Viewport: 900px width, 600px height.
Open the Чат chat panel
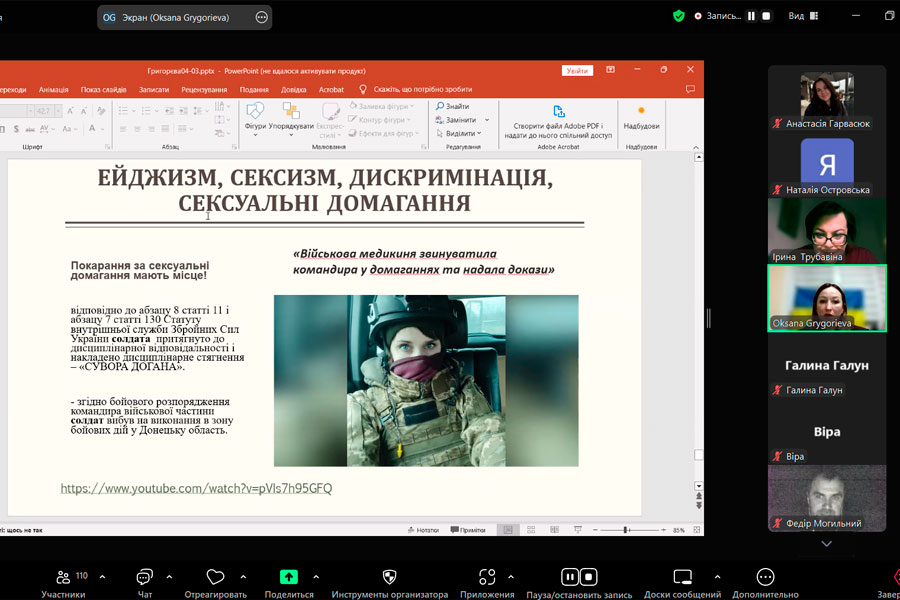[x=144, y=577]
